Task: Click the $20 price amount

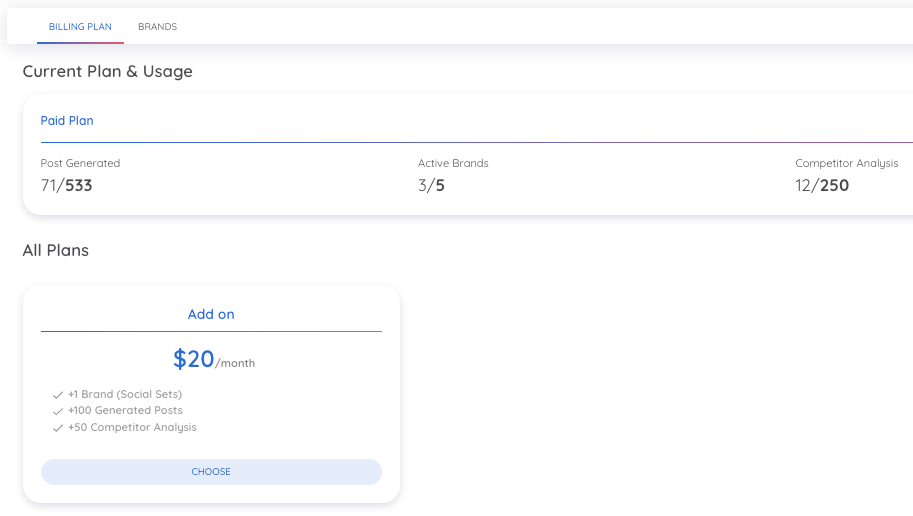Action: point(194,359)
